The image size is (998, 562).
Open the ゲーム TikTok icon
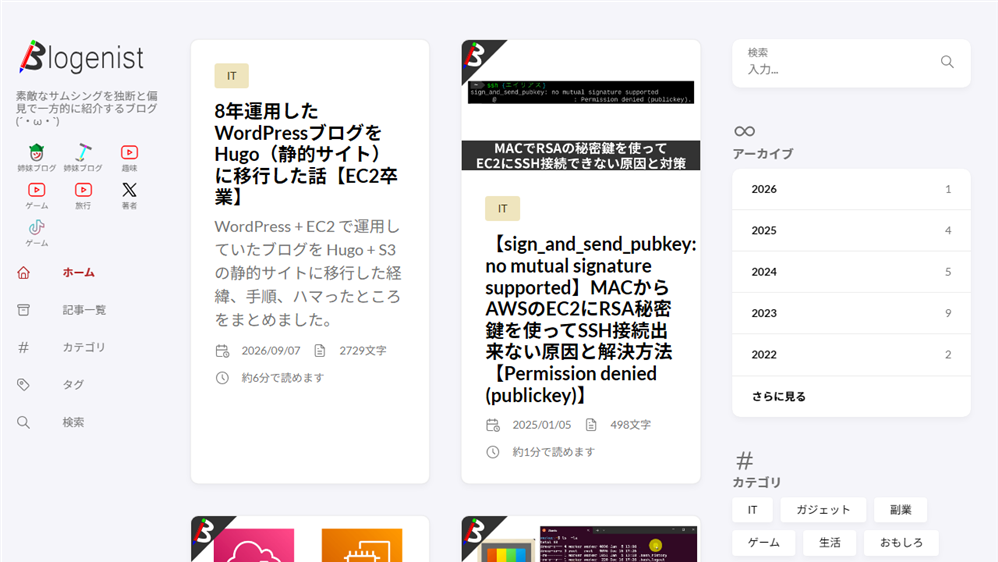pos(36,227)
